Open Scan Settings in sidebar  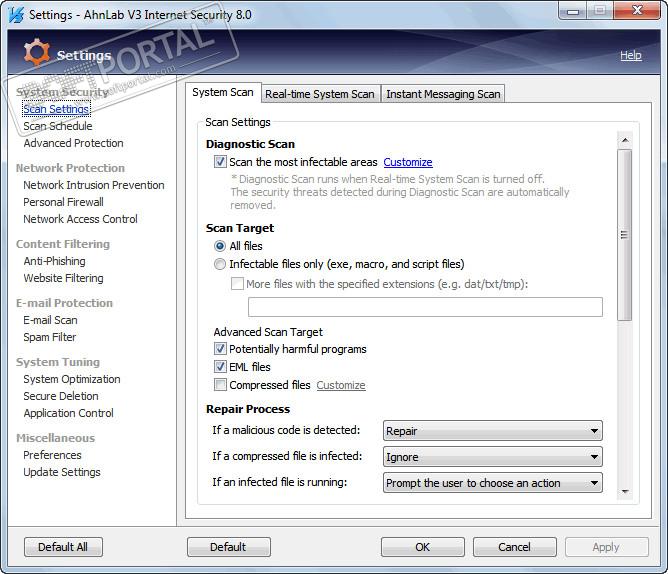click(56, 109)
